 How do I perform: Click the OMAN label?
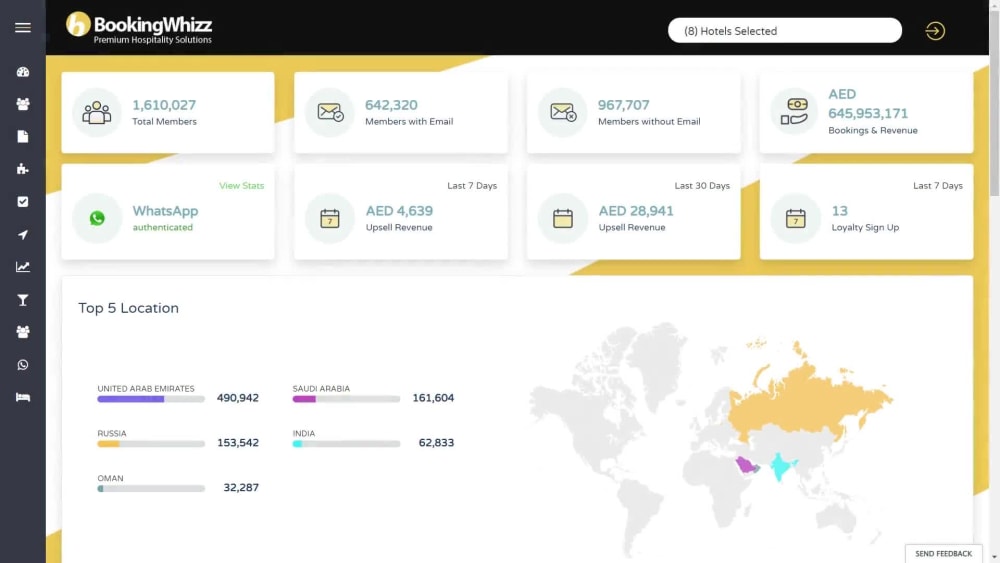coord(110,478)
